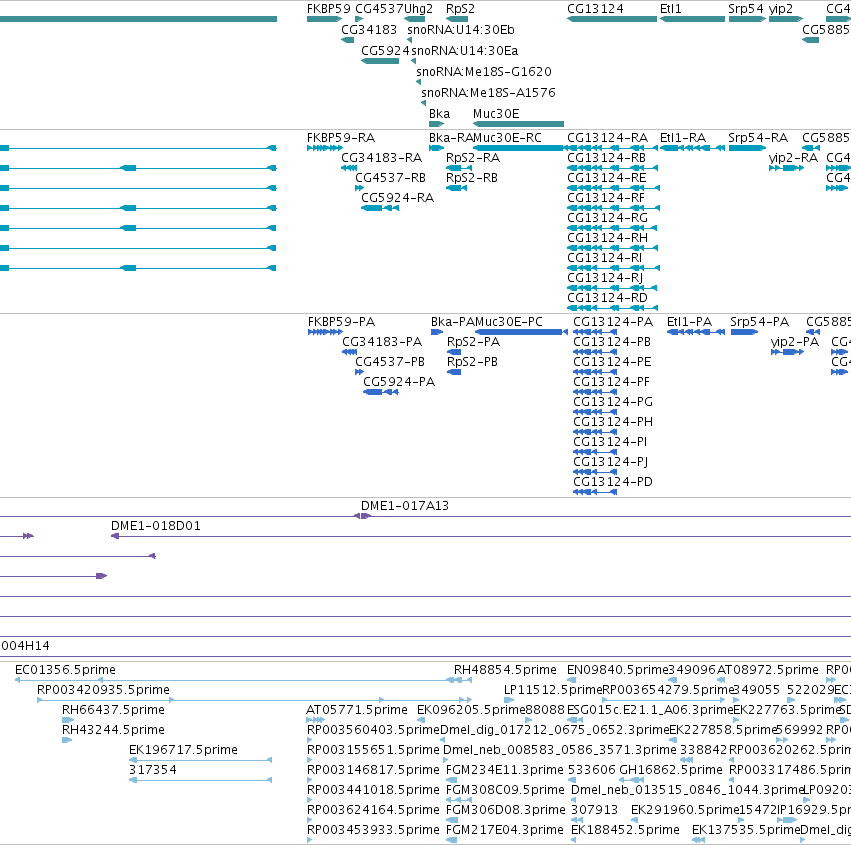
Task: Select the Muc30E-RC transcript label
Action: tap(507, 138)
